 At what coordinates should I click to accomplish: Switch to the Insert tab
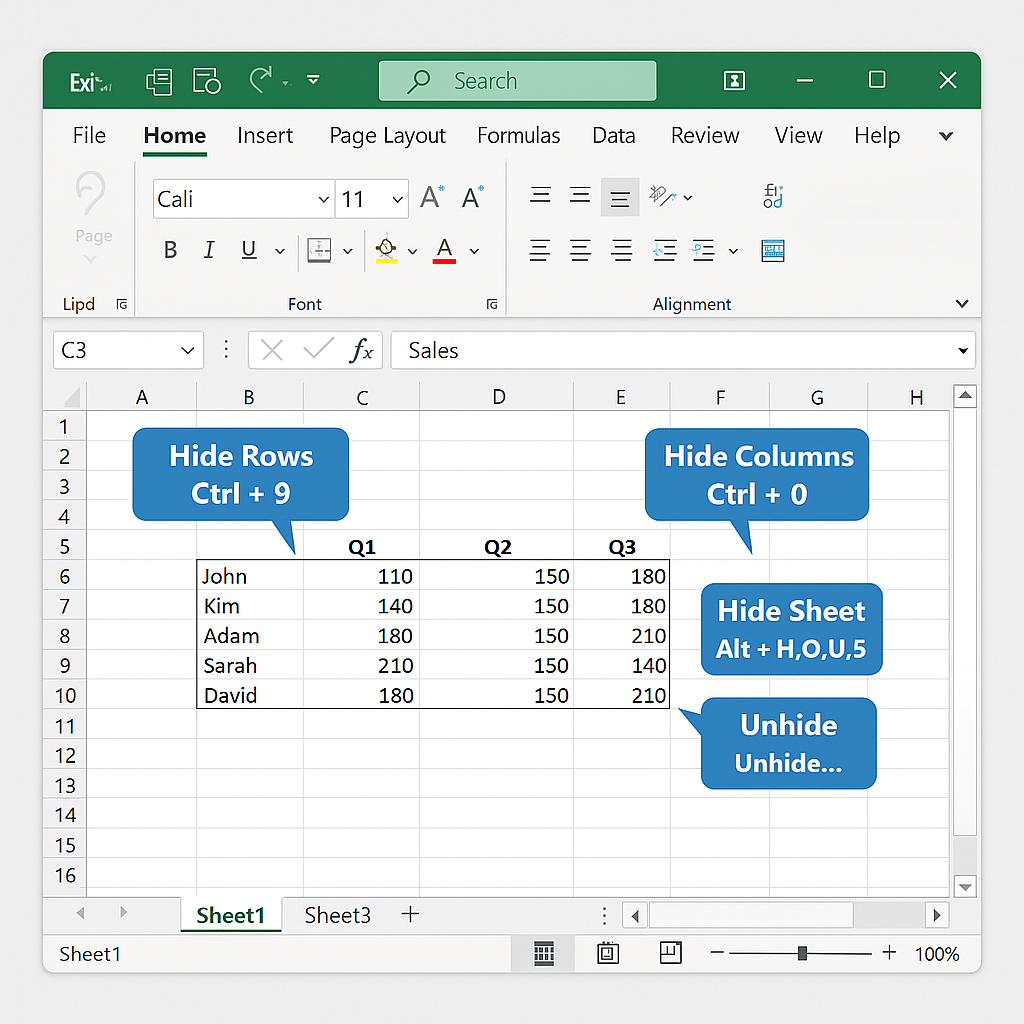coord(264,135)
